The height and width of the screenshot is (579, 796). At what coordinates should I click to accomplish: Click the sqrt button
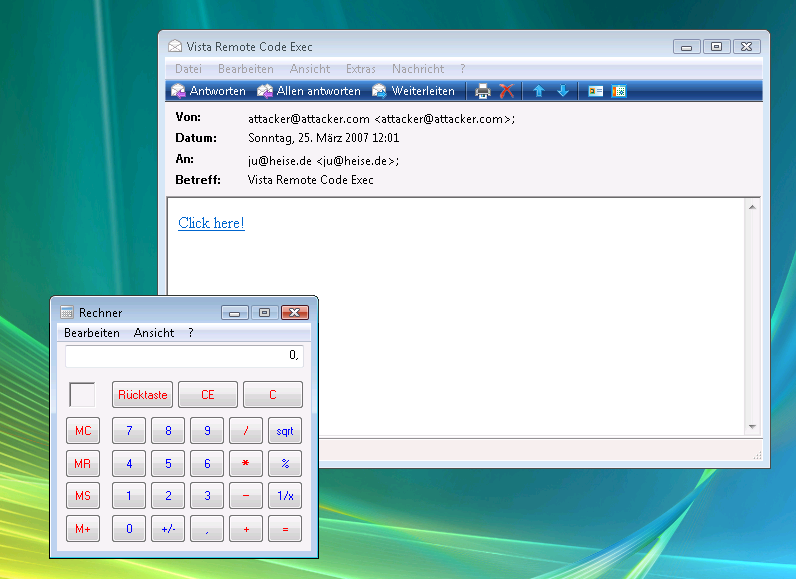tap(285, 431)
